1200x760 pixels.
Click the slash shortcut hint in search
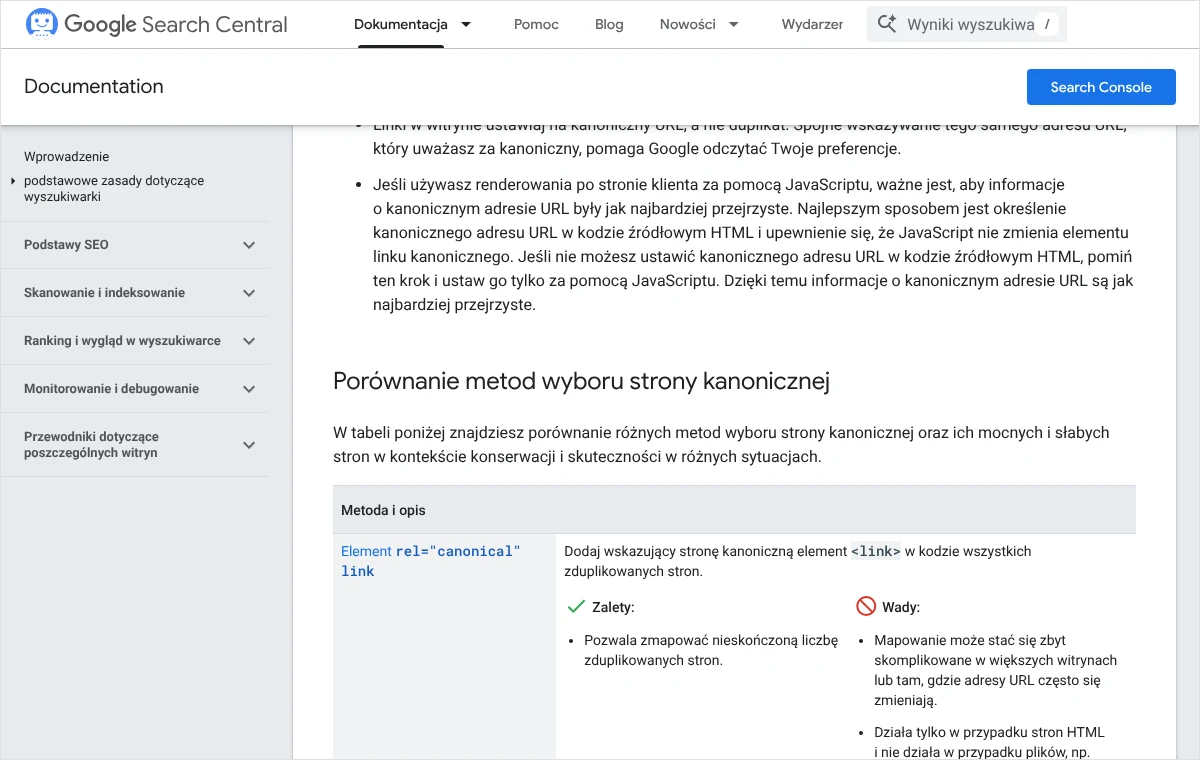click(x=1046, y=24)
